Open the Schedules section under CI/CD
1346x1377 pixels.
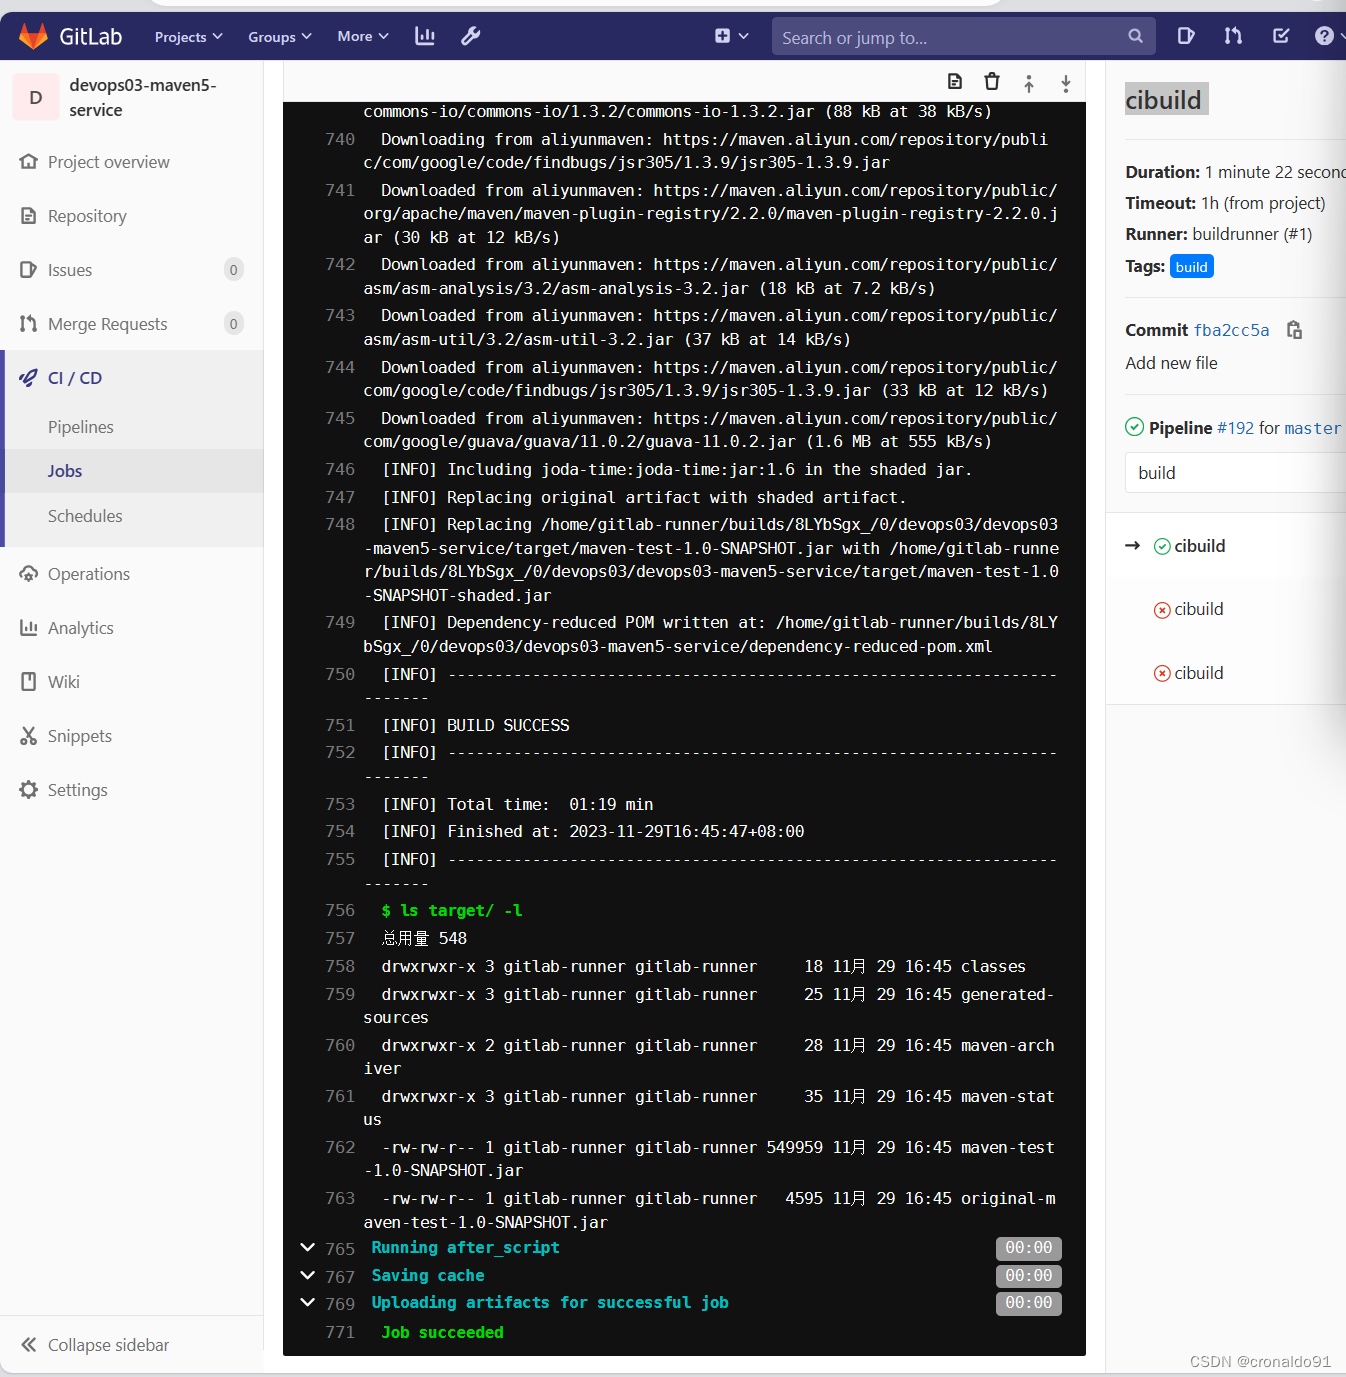85,516
